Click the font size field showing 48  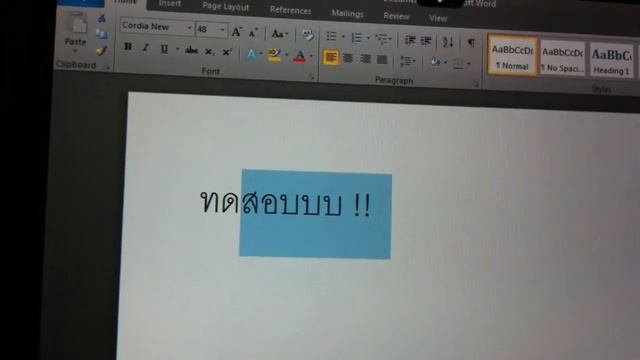(207, 29)
